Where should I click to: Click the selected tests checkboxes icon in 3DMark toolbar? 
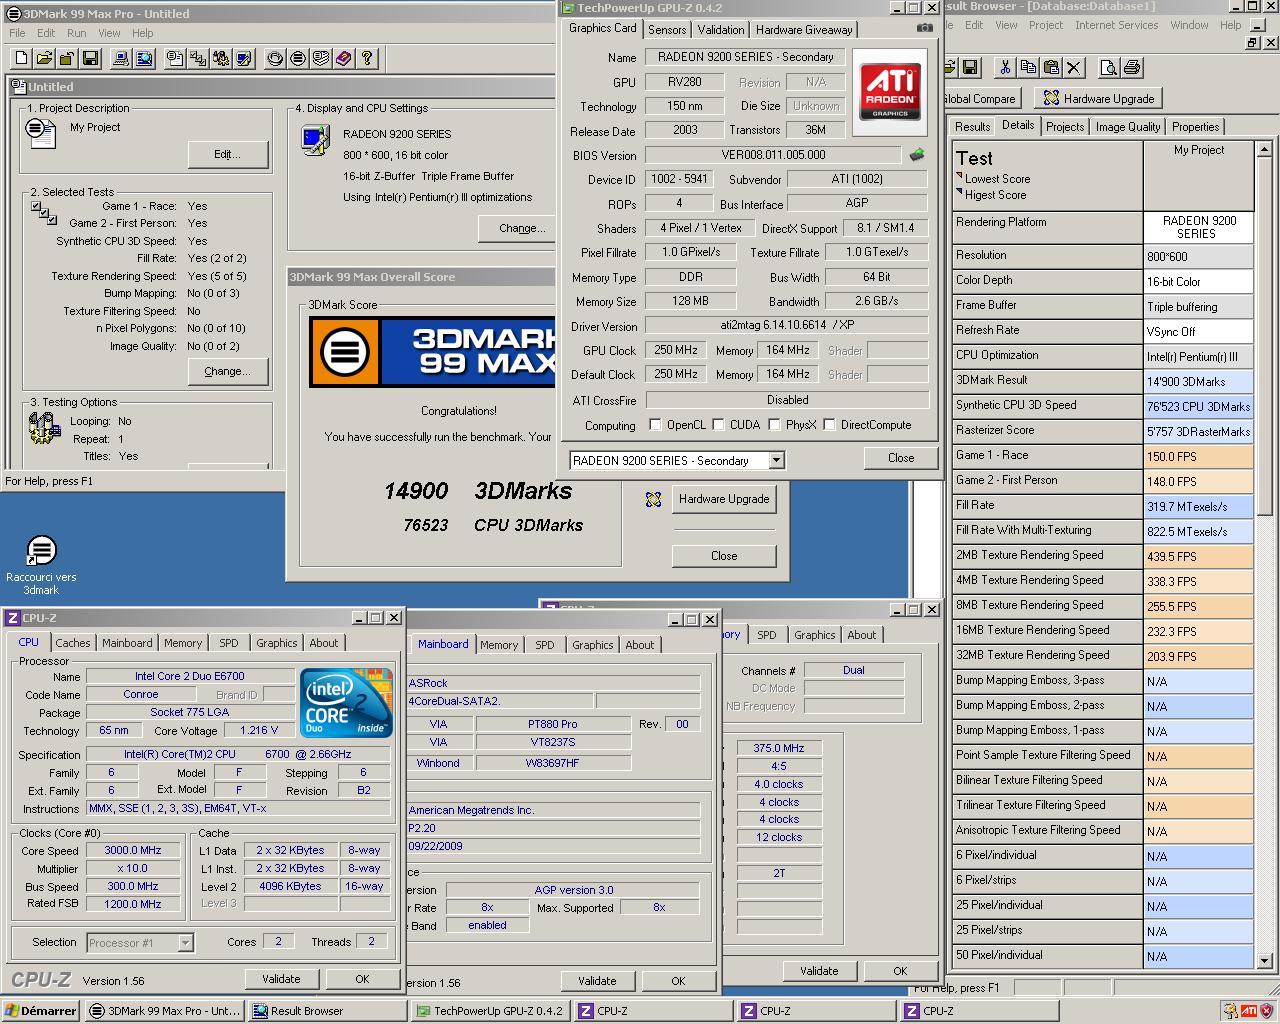(x=198, y=58)
